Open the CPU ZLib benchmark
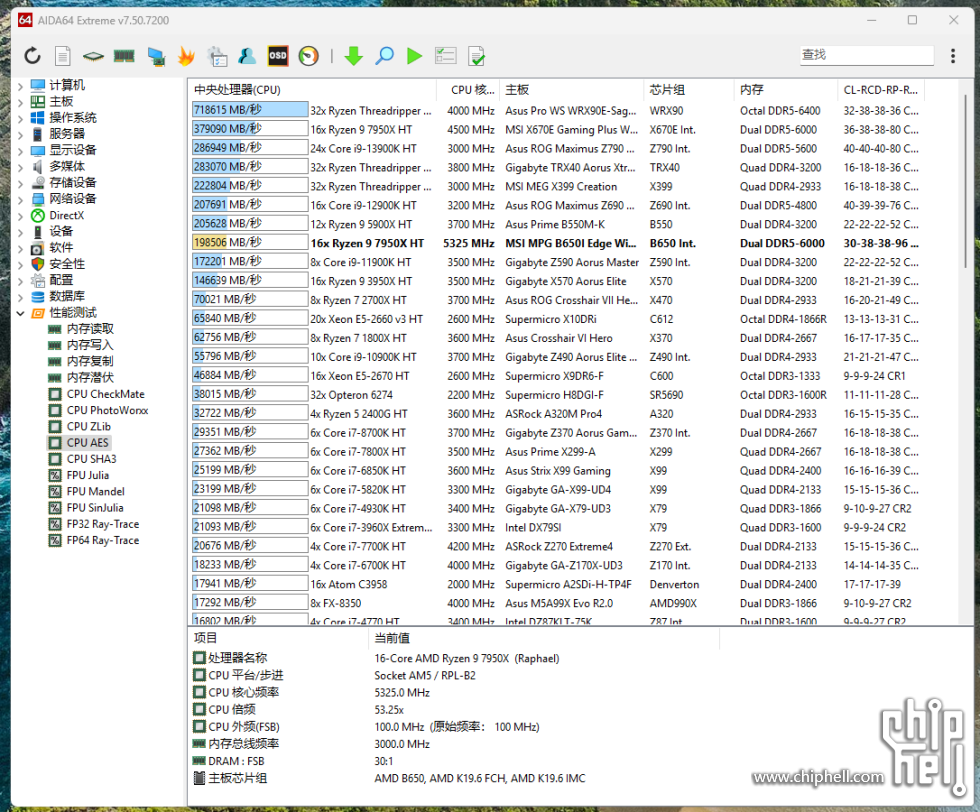The width and height of the screenshot is (980, 812). (89, 427)
